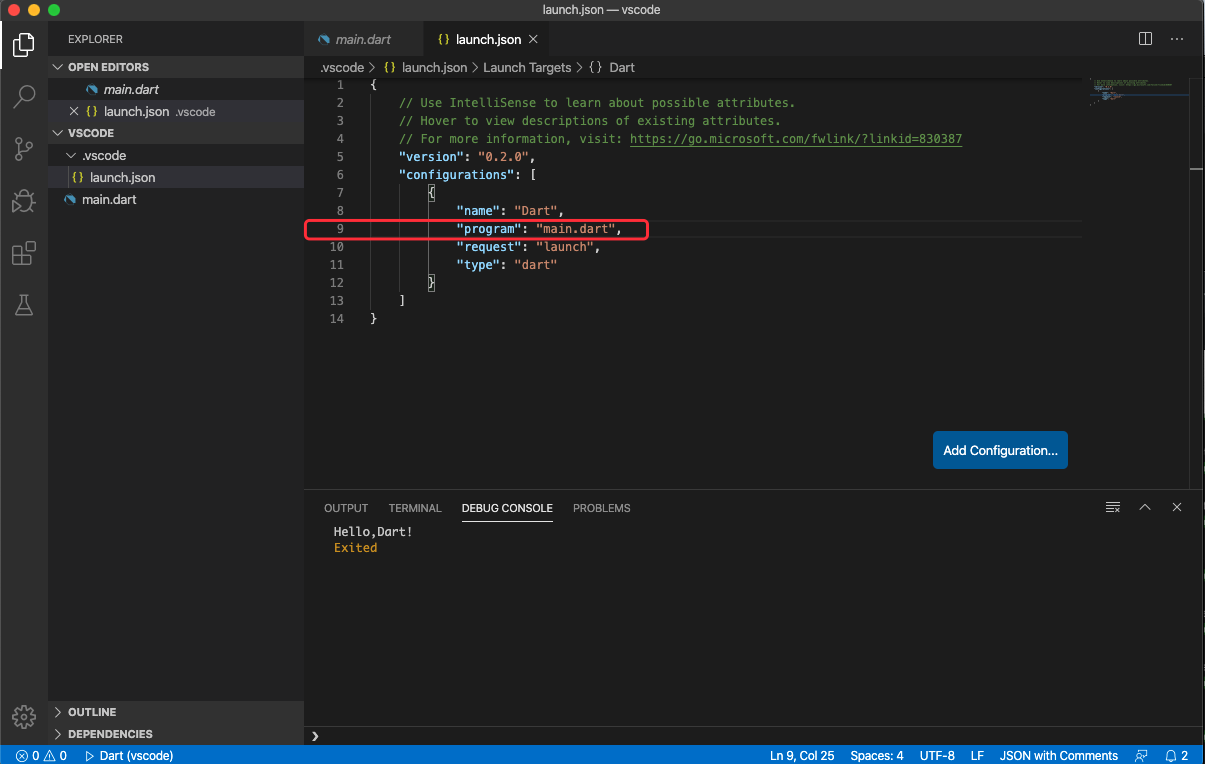Open the Source Control view icon
The width and height of the screenshot is (1205, 764).
(24, 149)
